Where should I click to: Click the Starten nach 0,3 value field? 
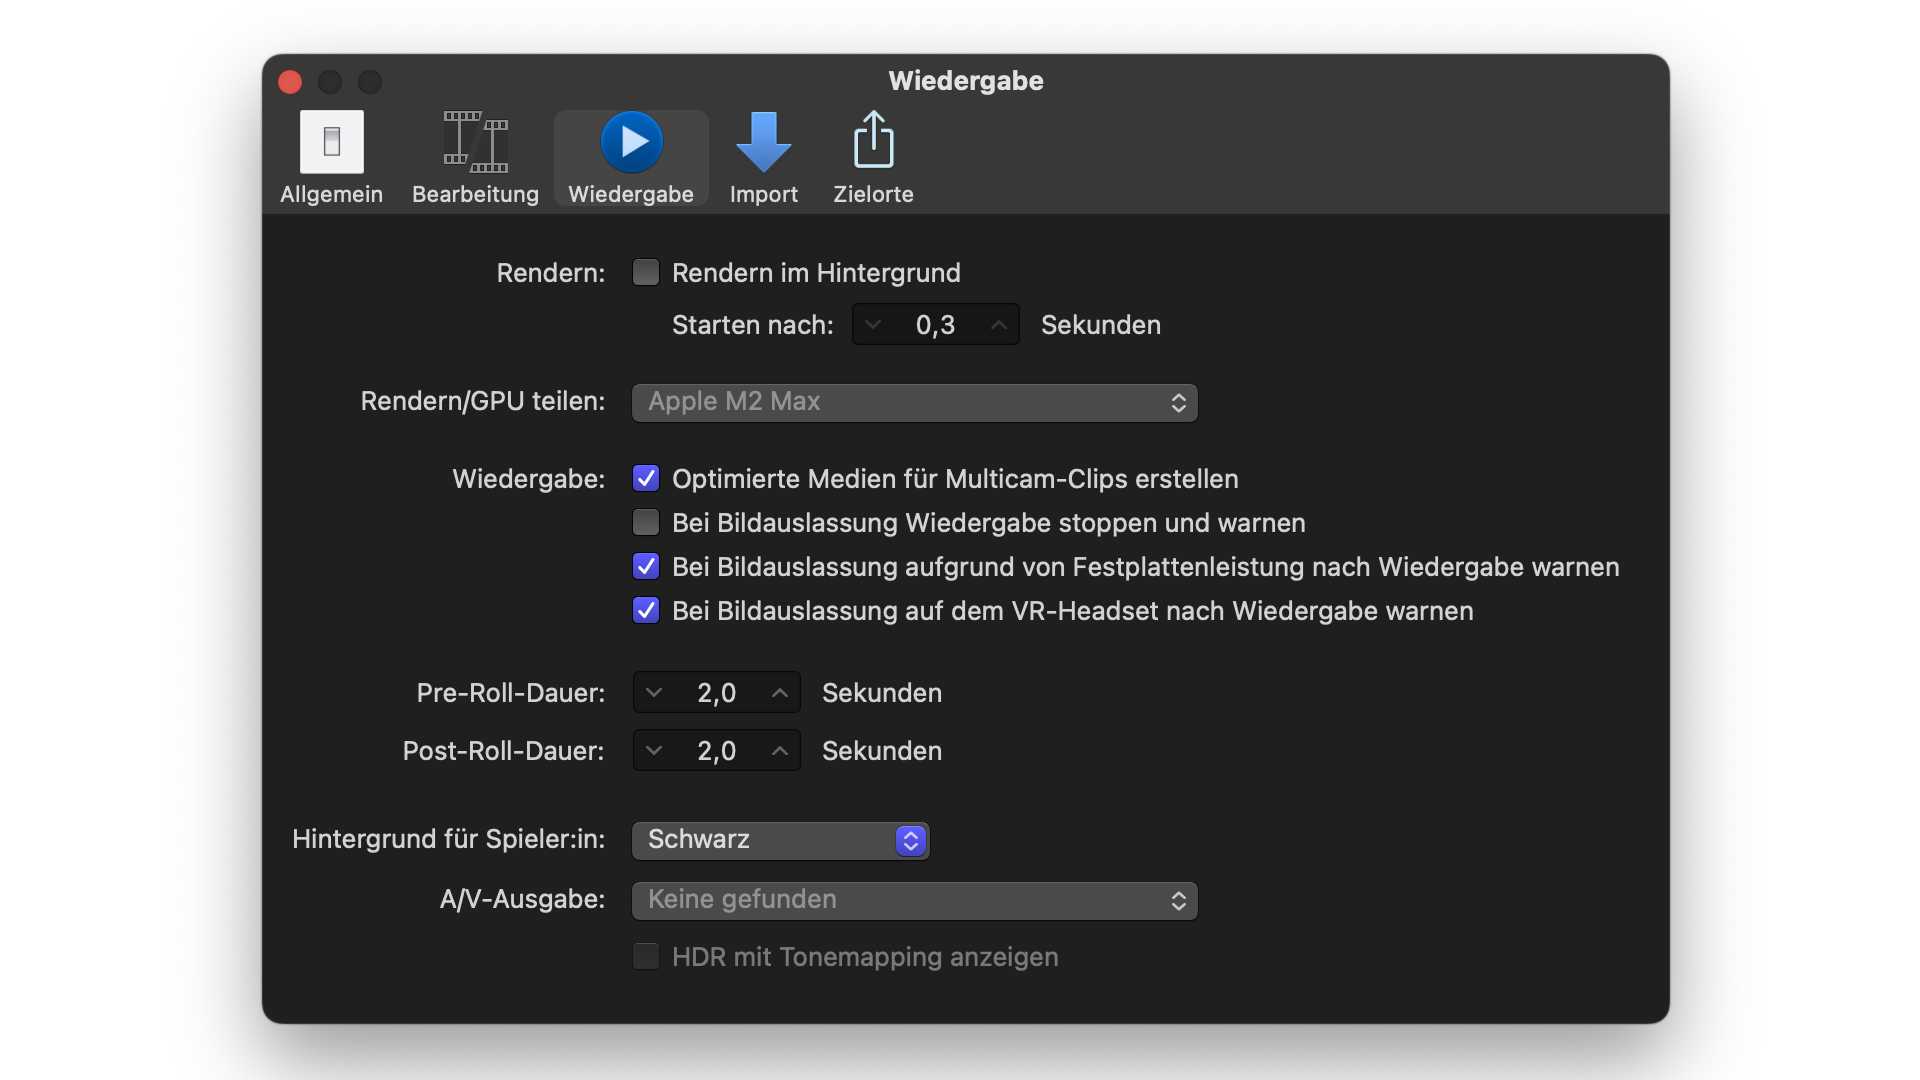[935, 325]
